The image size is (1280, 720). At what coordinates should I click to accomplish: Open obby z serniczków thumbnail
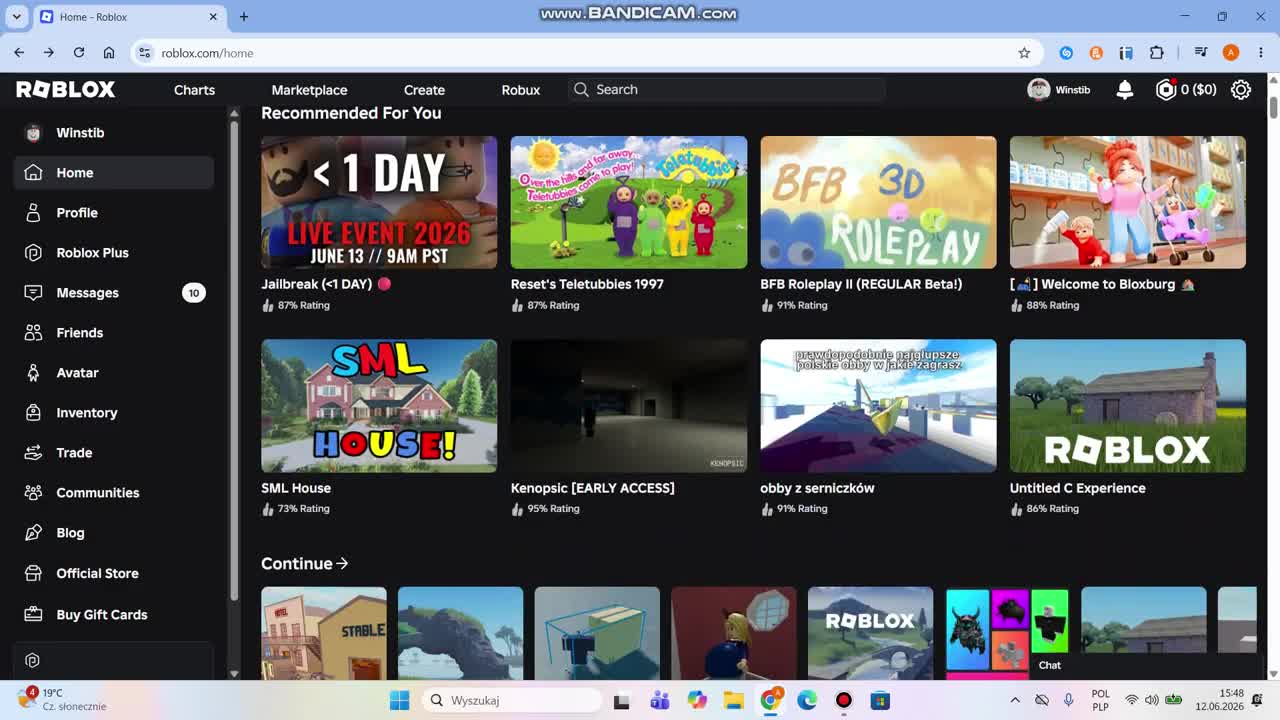pyautogui.click(x=878, y=406)
